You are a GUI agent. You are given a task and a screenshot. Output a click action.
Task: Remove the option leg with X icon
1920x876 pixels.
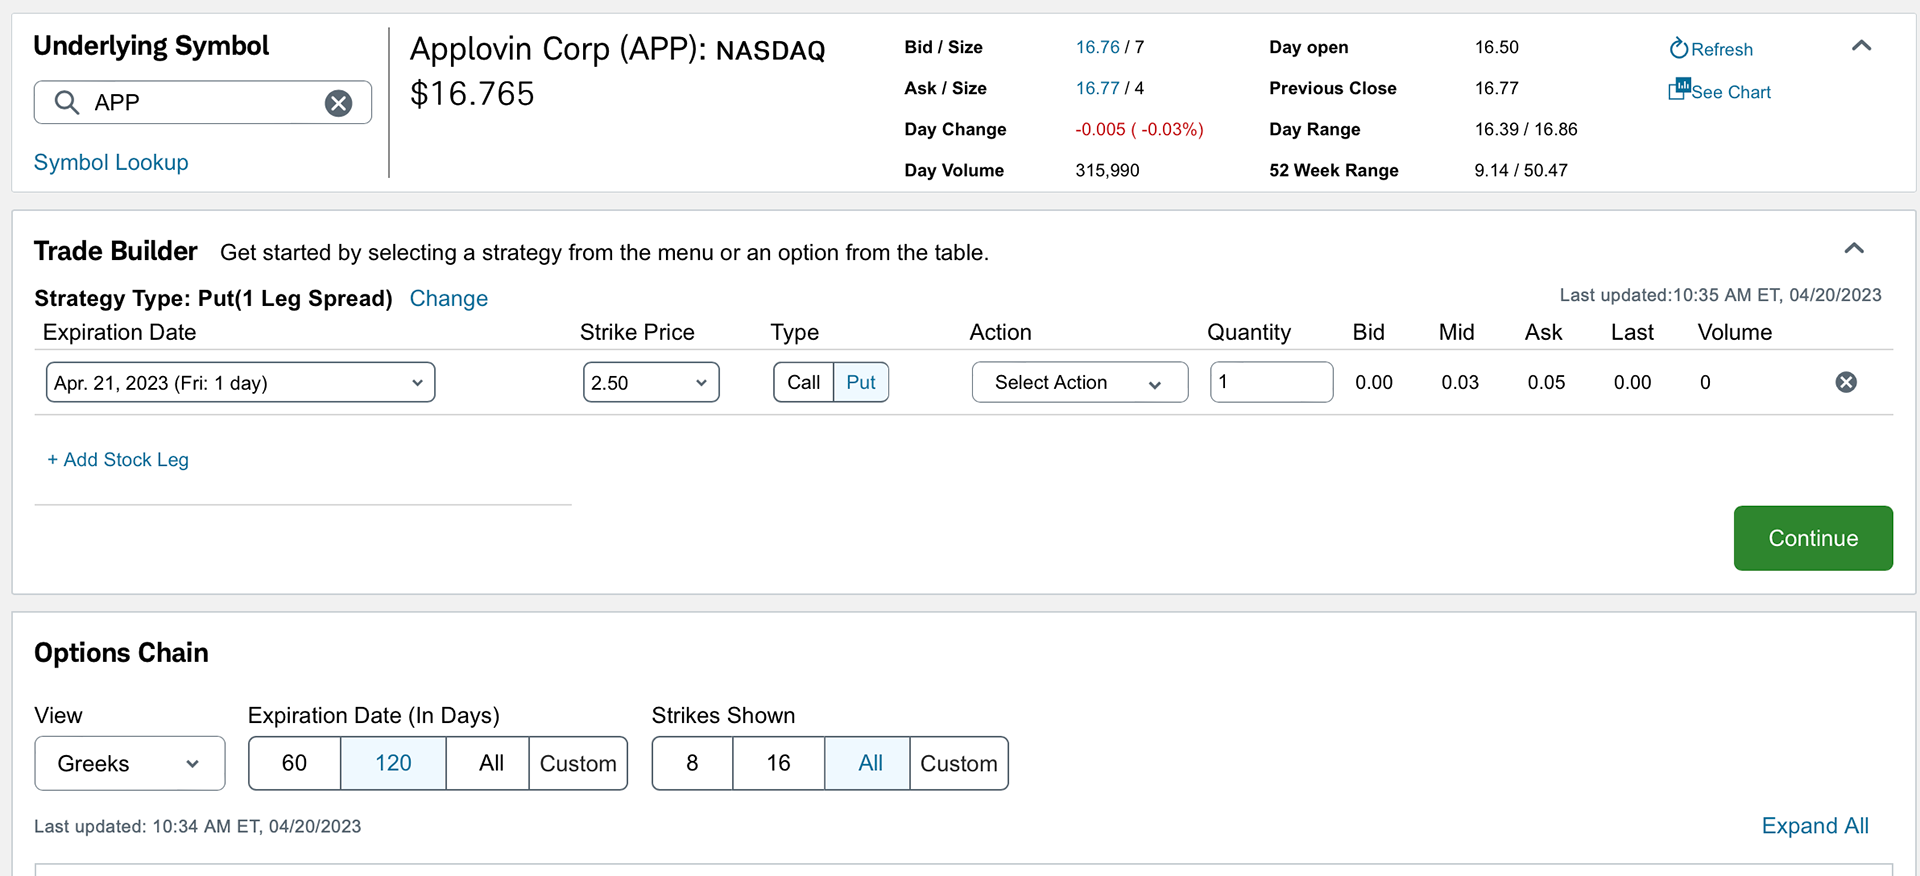(1846, 382)
